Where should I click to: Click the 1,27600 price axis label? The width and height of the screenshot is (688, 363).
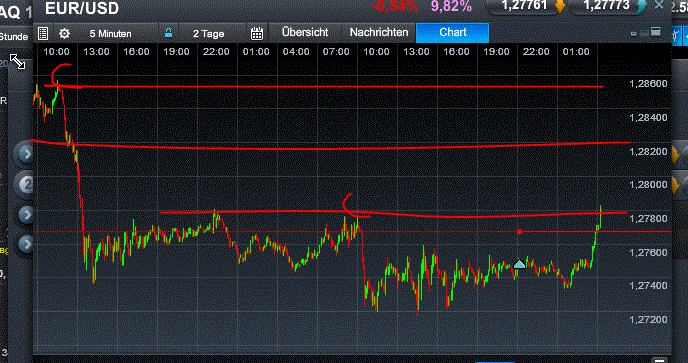point(648,252)
